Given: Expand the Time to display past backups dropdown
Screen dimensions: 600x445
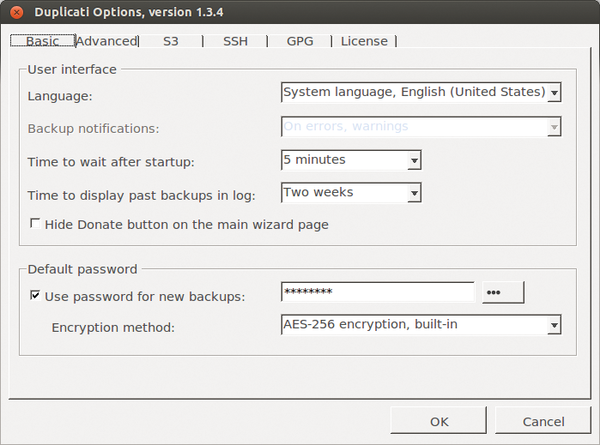Looking at the screenshot, I should point(351,192).
